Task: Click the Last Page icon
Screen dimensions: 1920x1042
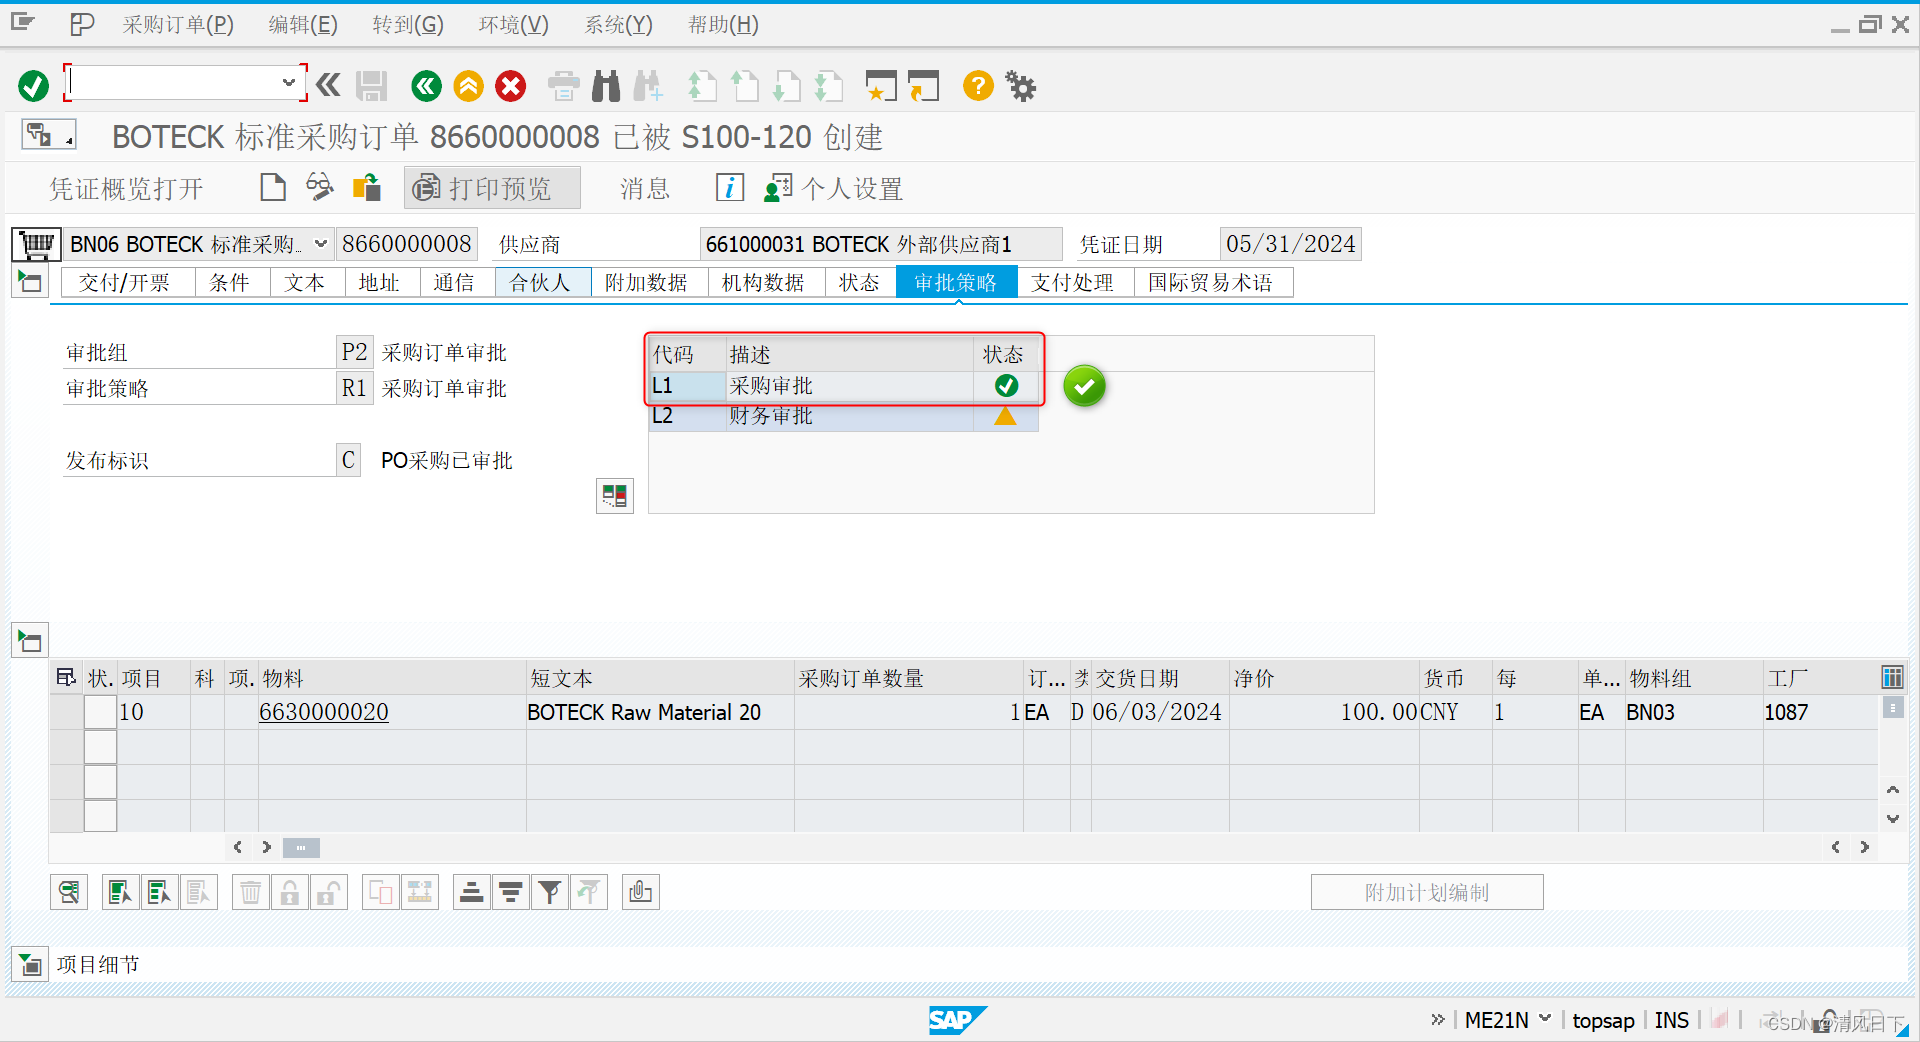Action: tap(829, 86)
